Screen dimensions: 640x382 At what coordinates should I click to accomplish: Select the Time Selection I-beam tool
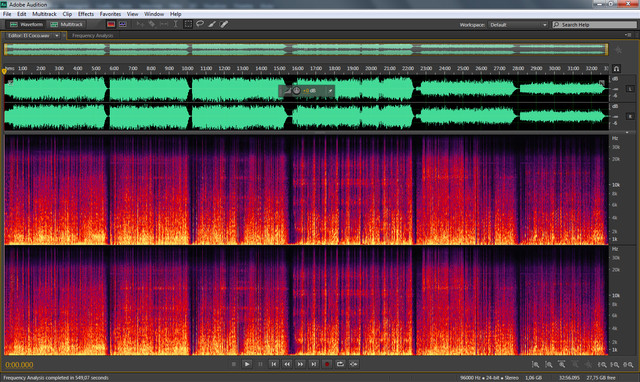point(176,24)
